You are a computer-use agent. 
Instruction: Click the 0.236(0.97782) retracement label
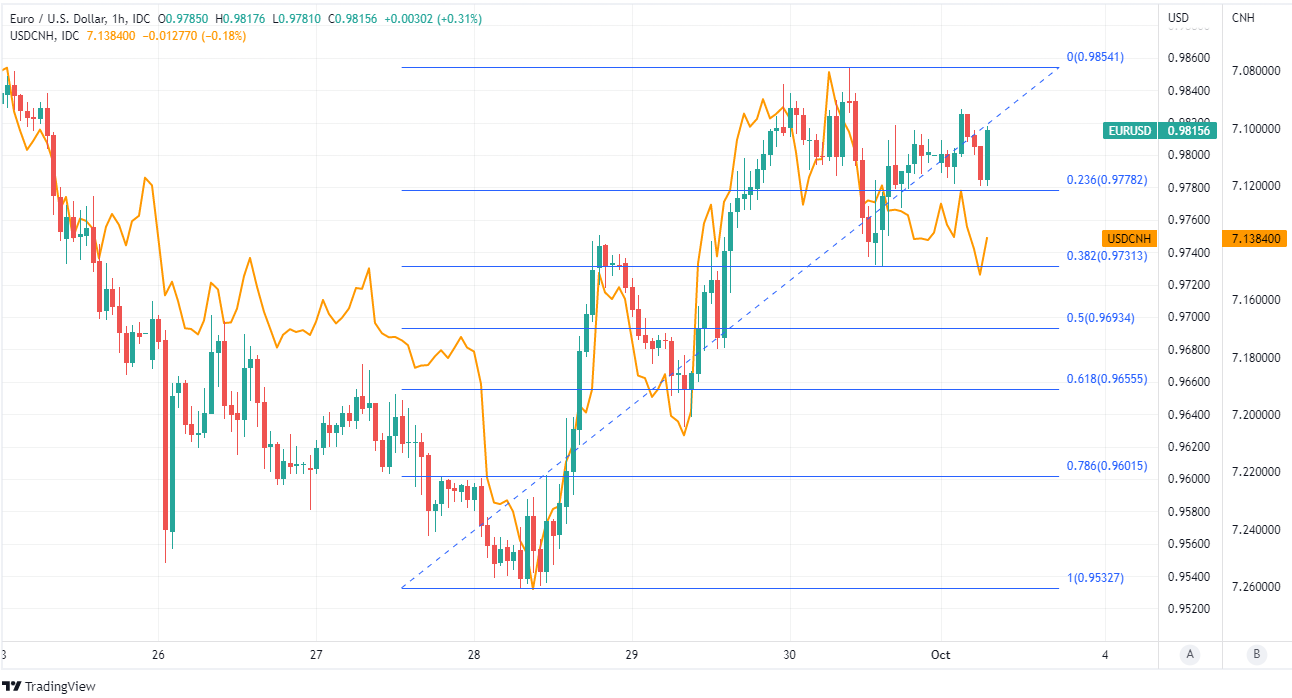[1105, 180]
